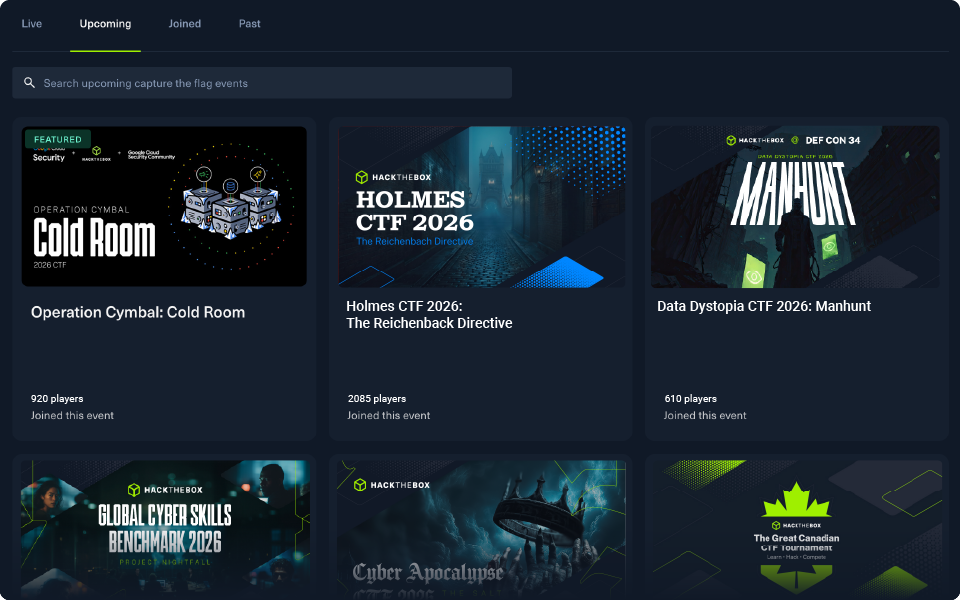The image size is (960, 600).
Task: Click the FEATURED badge on Cold Room
Action: 58,139
